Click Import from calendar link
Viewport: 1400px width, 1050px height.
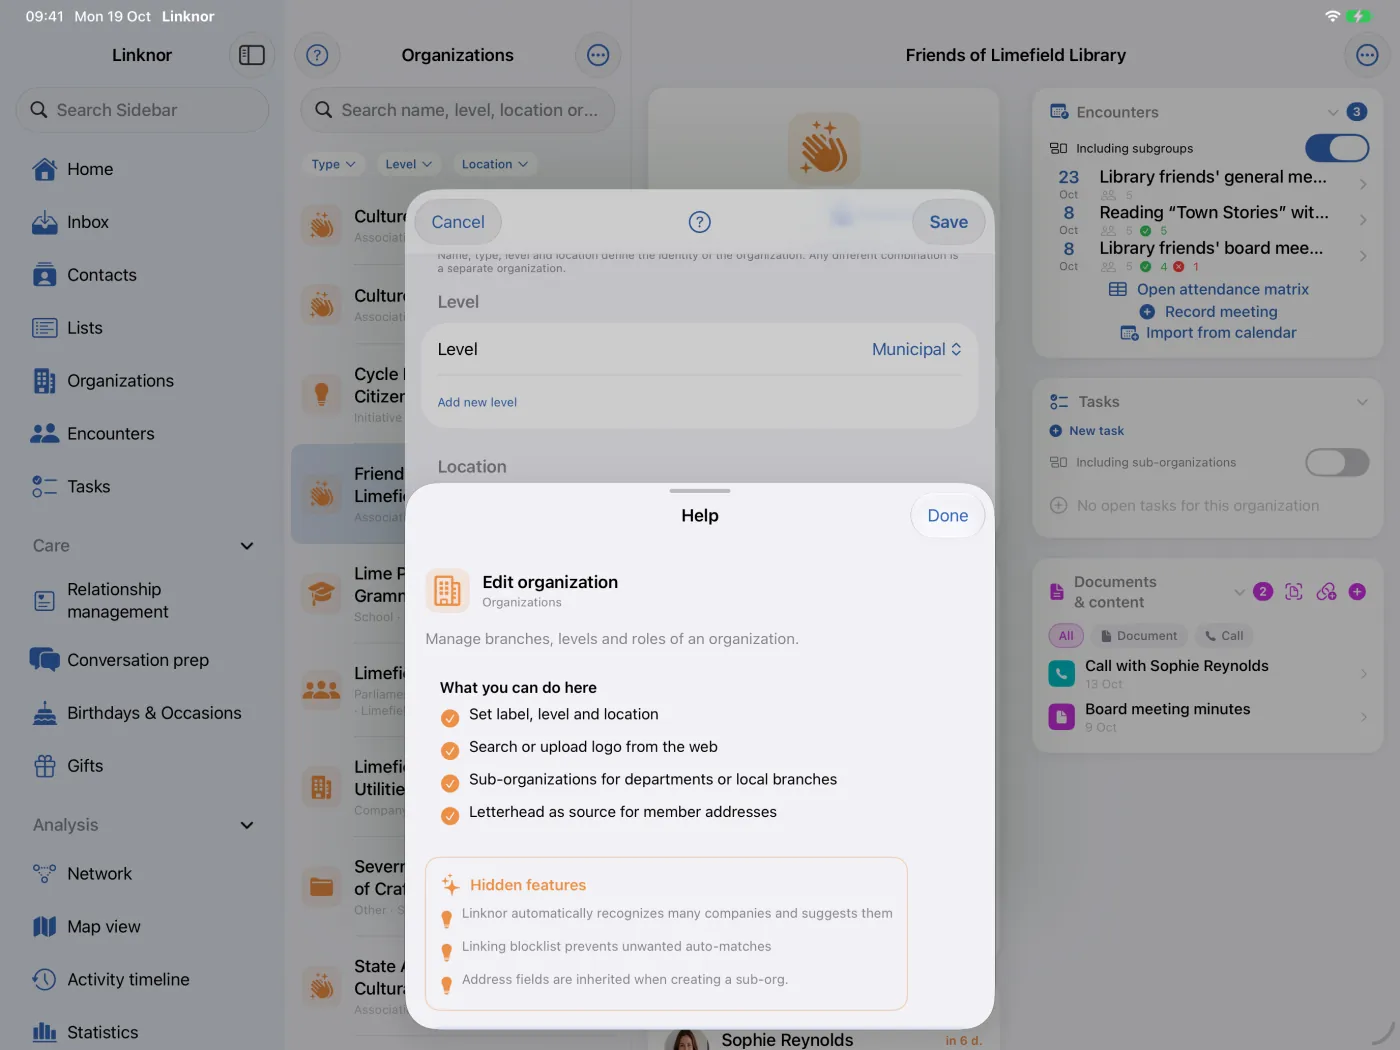point(1221,333)
